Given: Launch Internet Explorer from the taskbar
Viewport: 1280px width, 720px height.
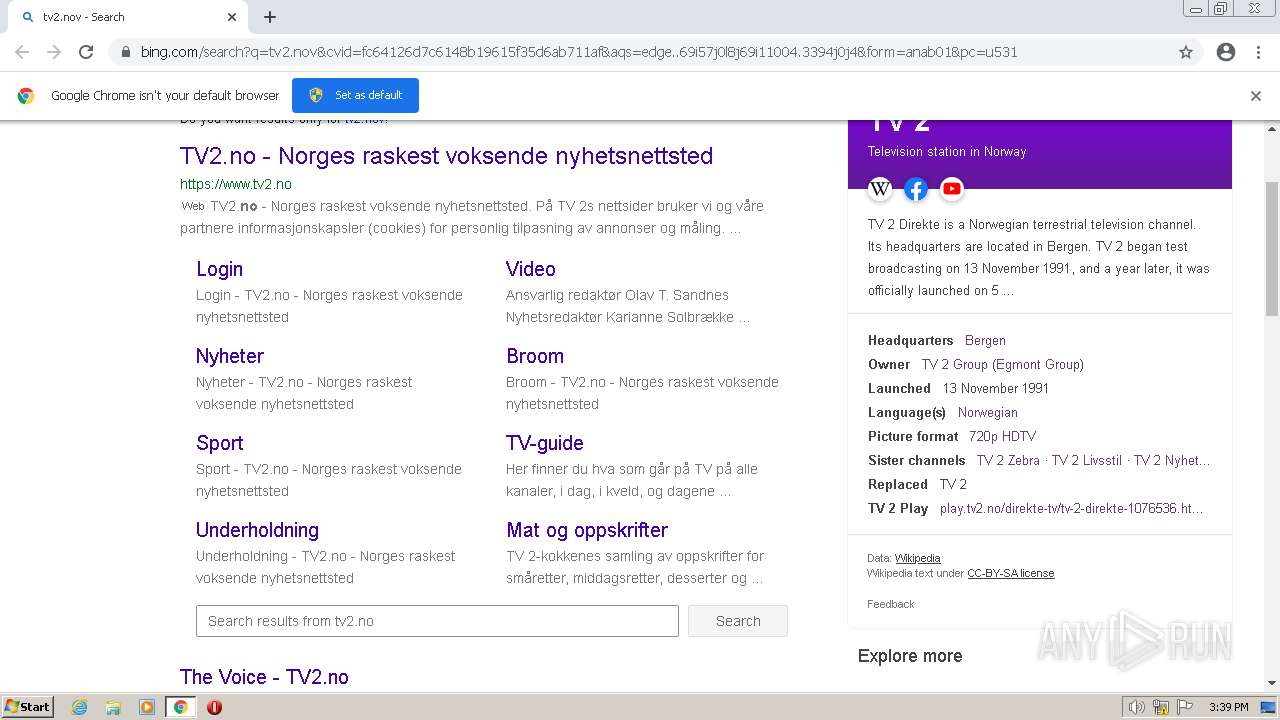Looking at the screenshot, I should pos(80,707).
